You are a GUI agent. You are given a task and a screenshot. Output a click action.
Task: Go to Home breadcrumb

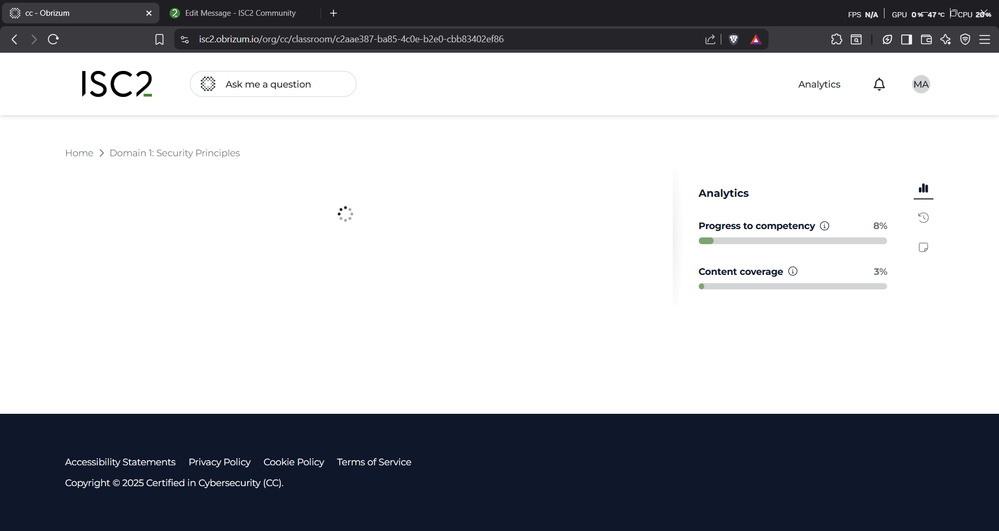[x=79, y=153]
